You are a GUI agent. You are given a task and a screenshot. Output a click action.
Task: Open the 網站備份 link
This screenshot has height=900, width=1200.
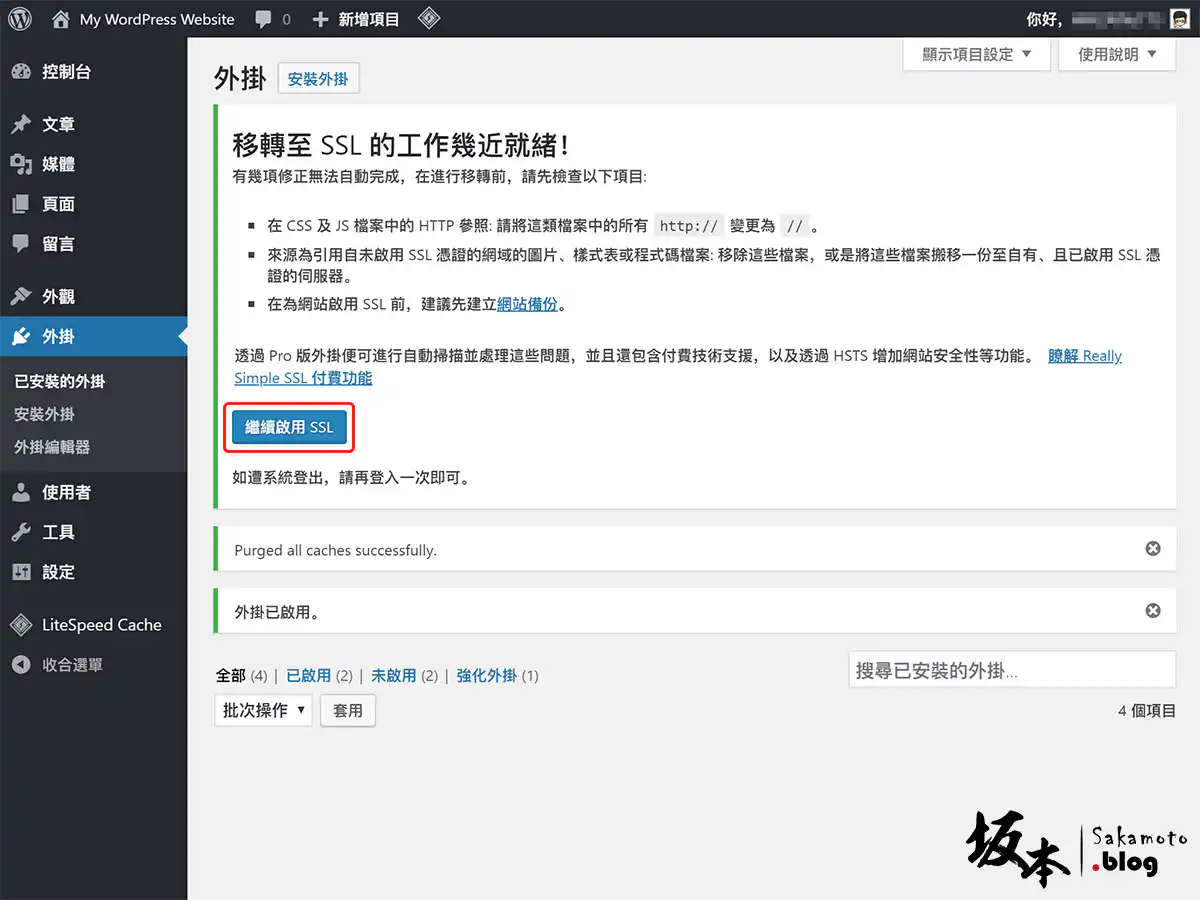click(x=527, y=305)
